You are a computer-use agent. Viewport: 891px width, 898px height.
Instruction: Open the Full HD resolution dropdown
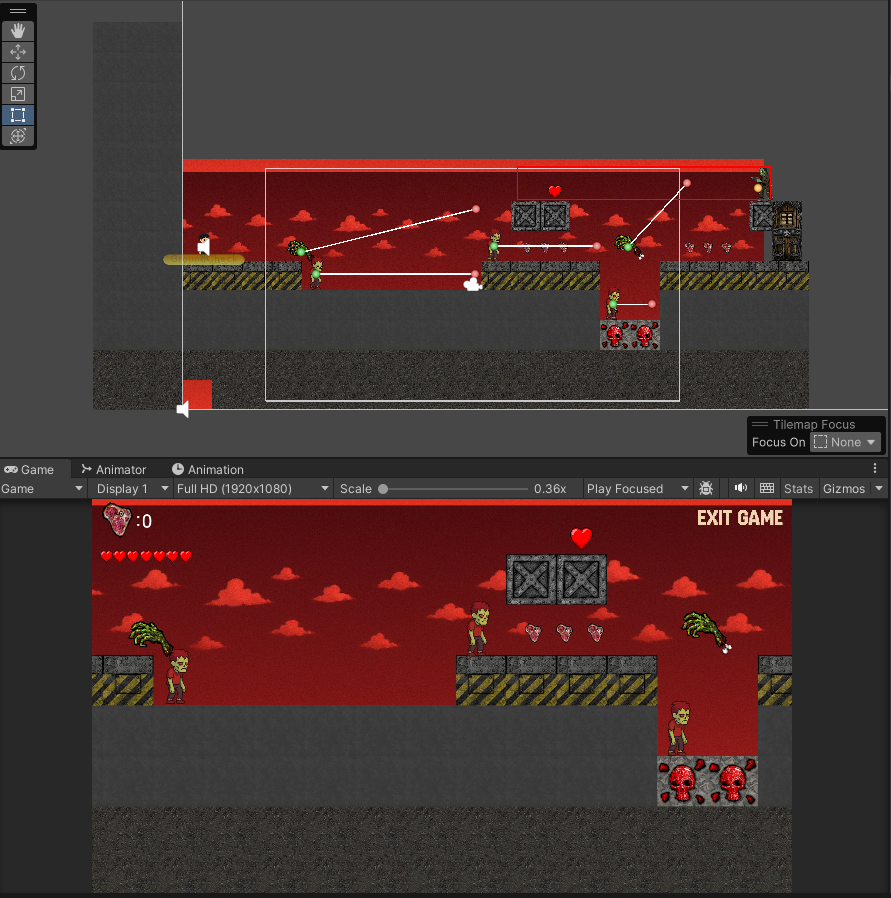(x=253, y=489)
